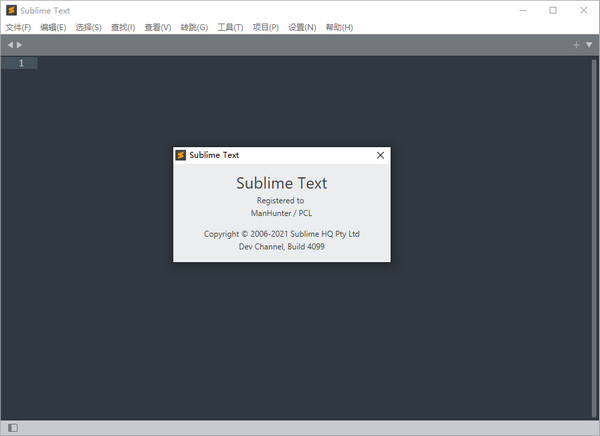Viewport: 600px width, 436px height.
Task: Open the 编辑(E) menu
Action: click(x=54, y=27)
